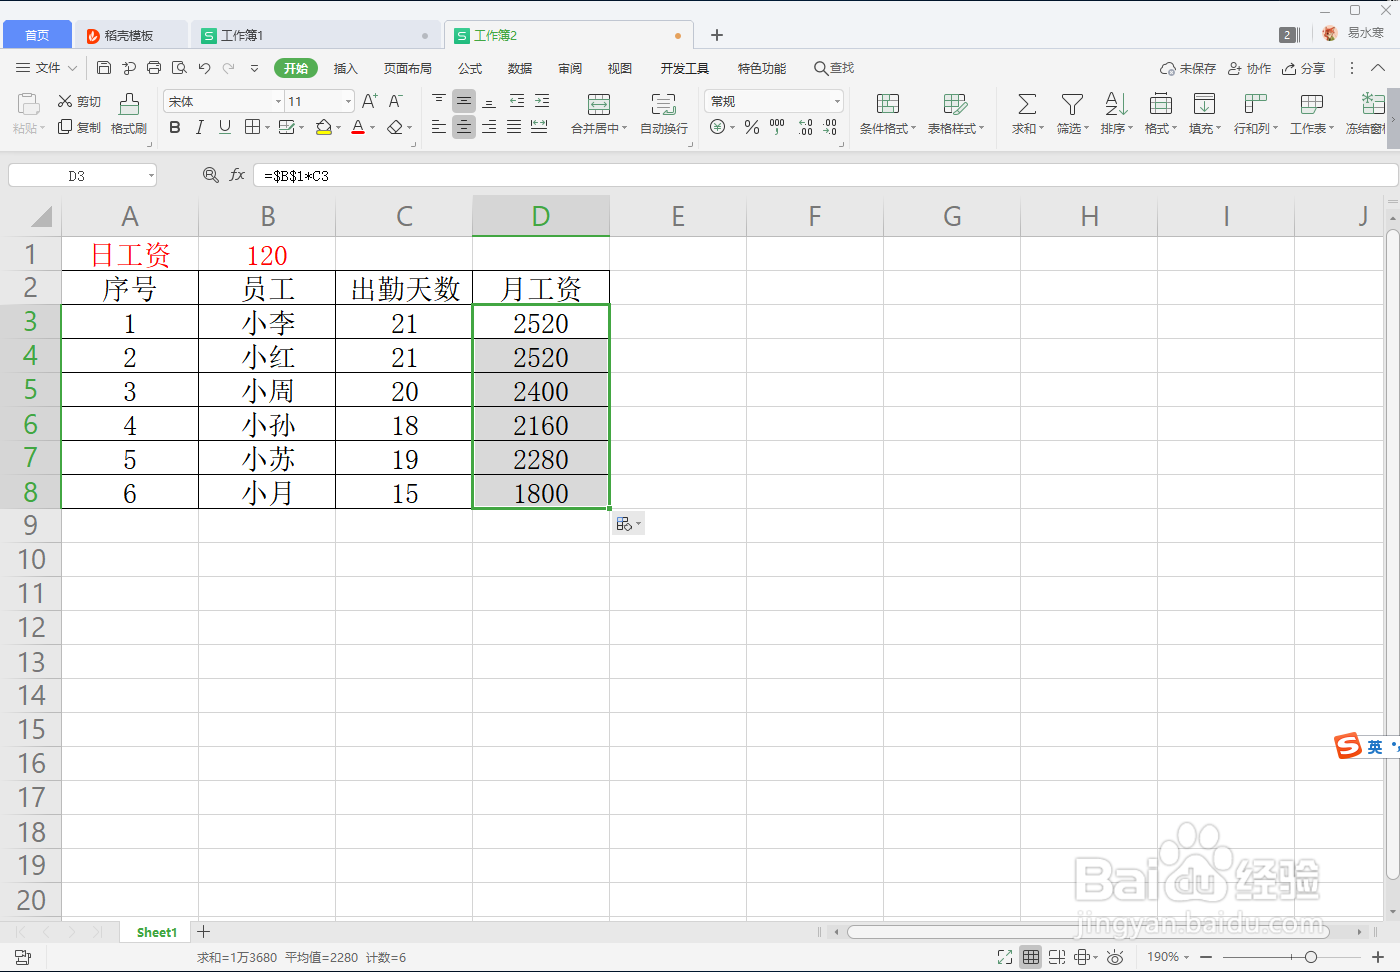1400x972 pixels.
Task: Select cell C5 containing 20
Action: (x=404, y=390)
